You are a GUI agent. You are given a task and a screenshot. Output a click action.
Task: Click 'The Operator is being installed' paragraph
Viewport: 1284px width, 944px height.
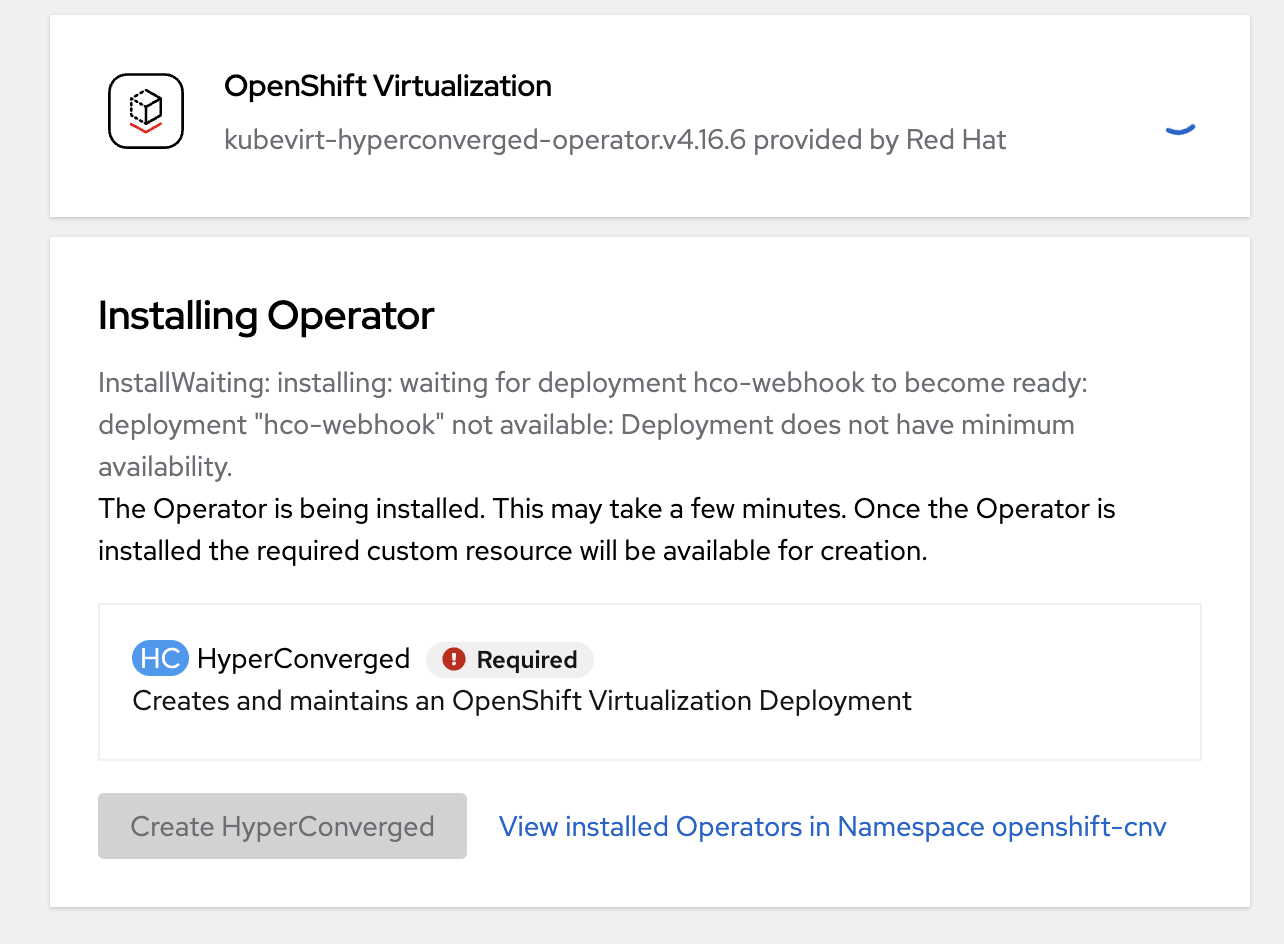coord(607,530)
